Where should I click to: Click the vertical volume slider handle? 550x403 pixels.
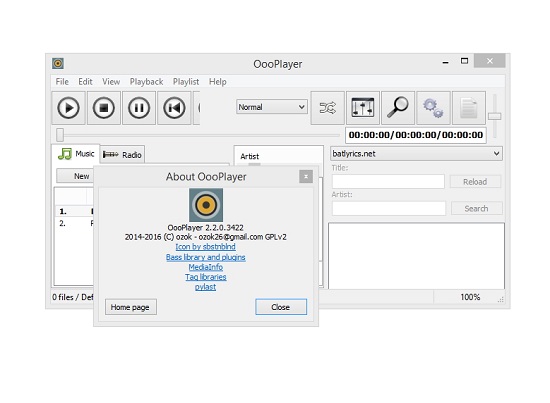pos(495,116)
